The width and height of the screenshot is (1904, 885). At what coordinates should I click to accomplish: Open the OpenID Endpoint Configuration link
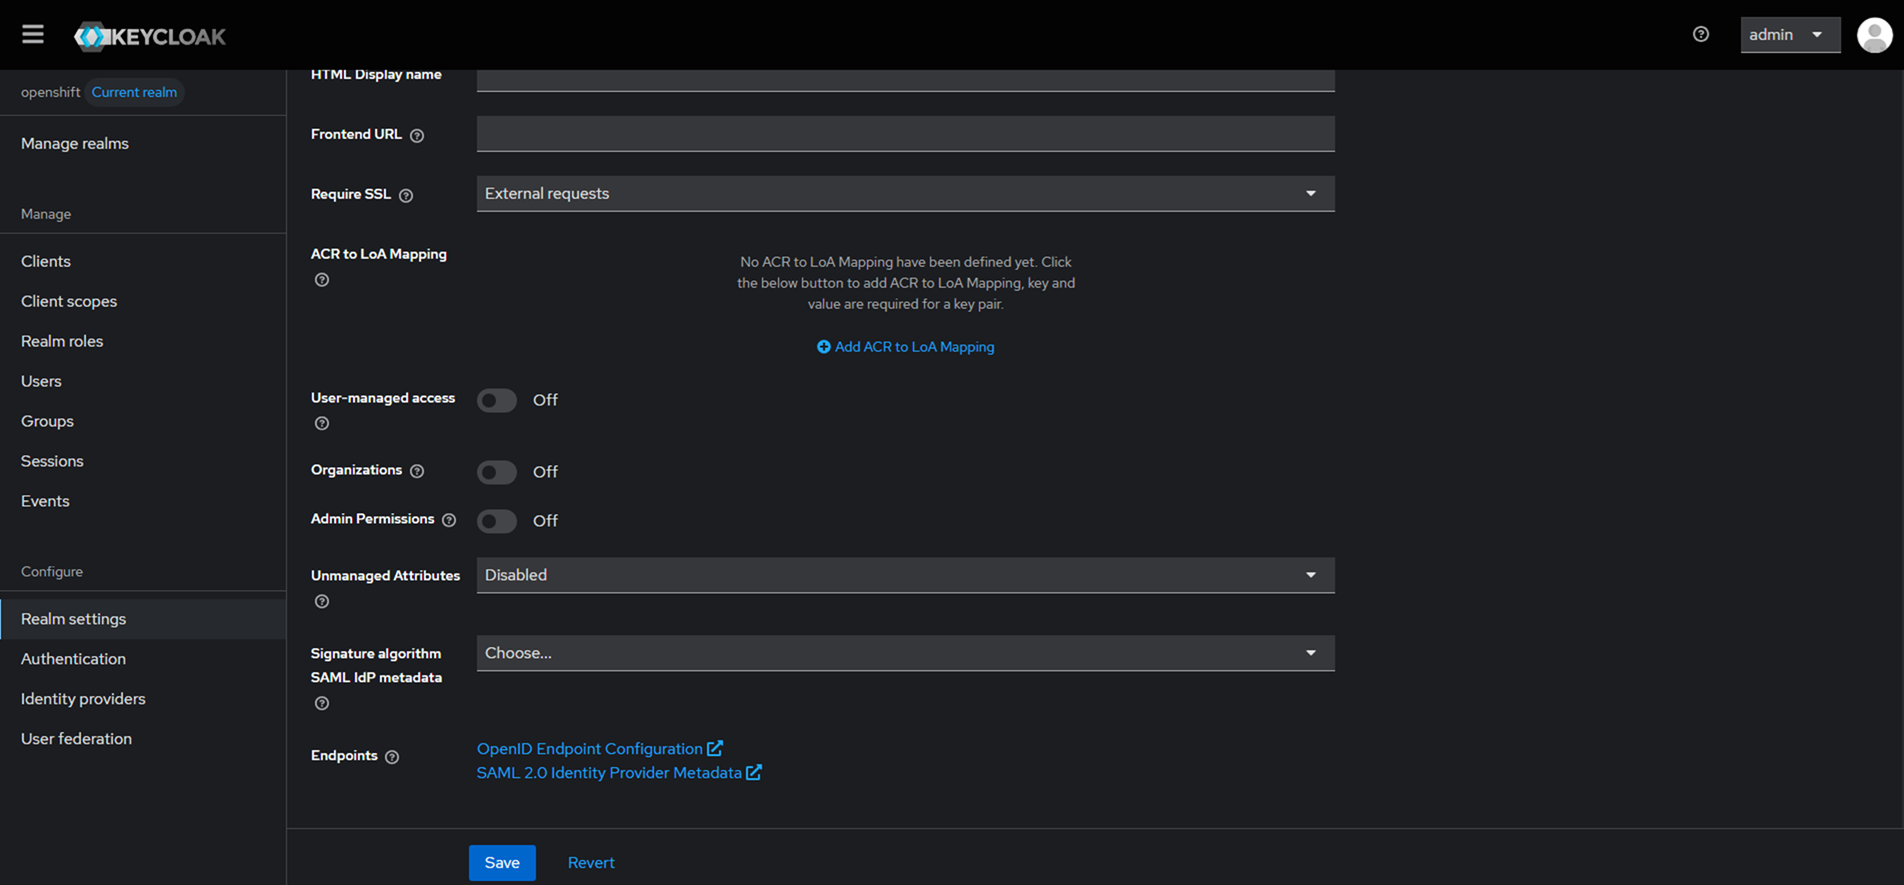590,749
